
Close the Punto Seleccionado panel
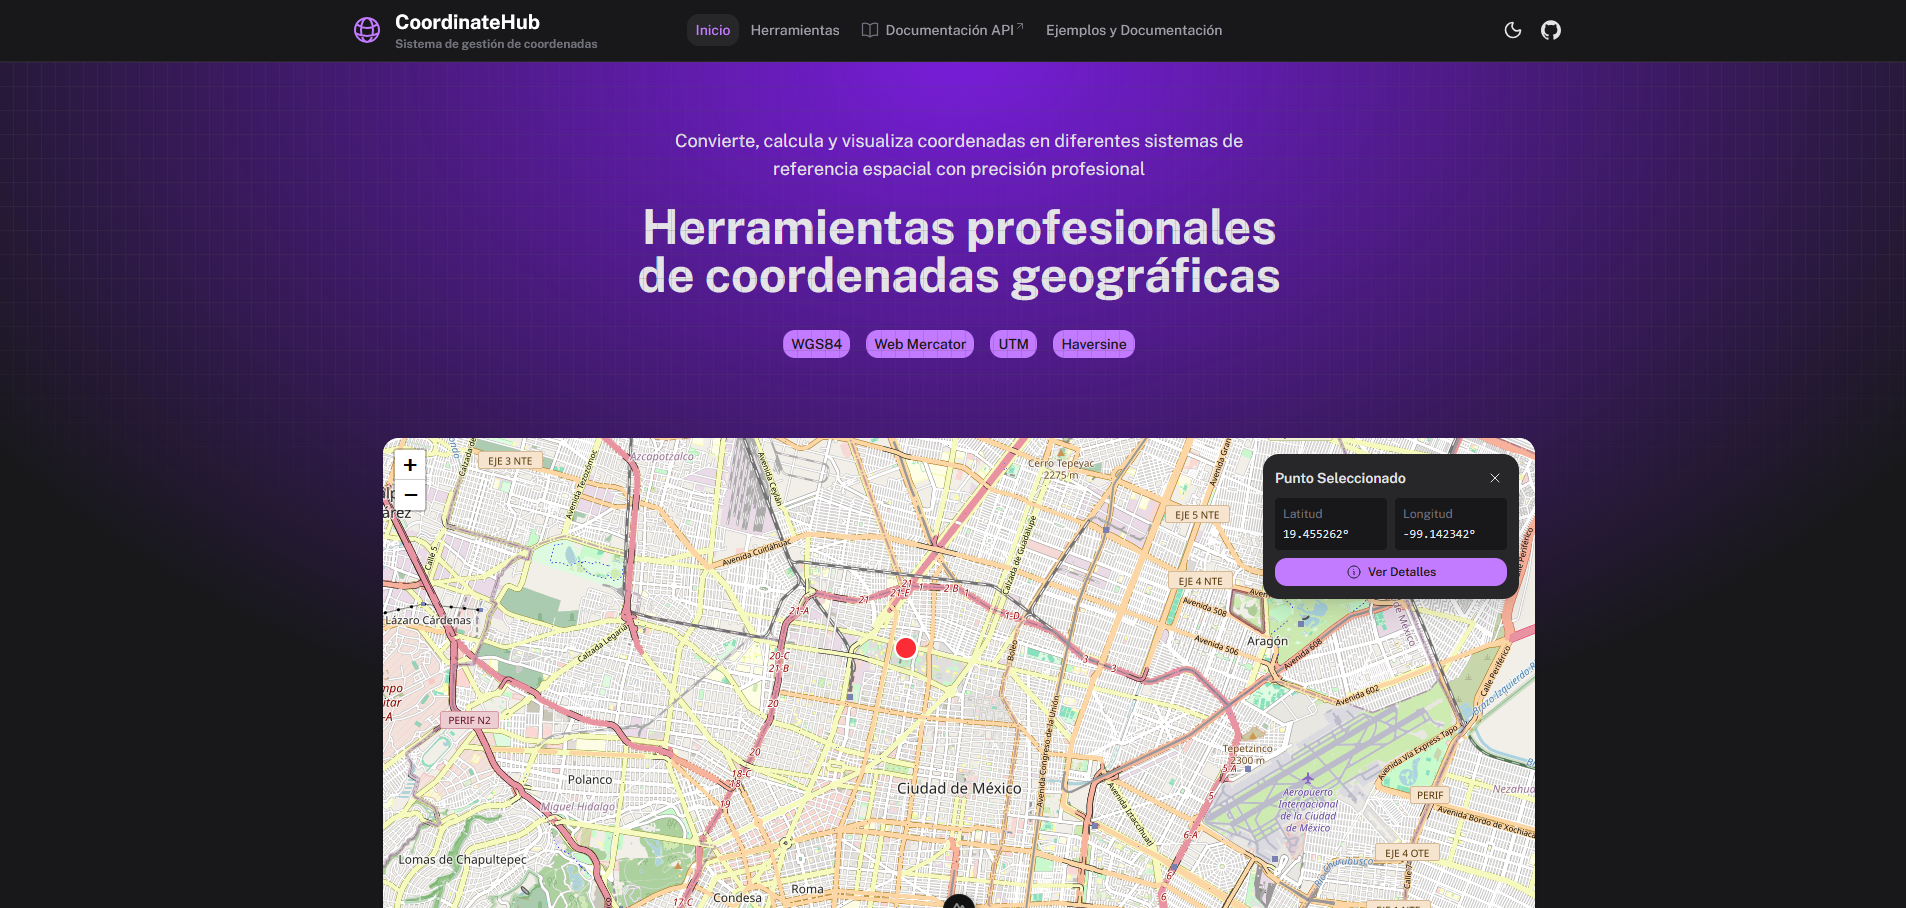coord(1494,478)
